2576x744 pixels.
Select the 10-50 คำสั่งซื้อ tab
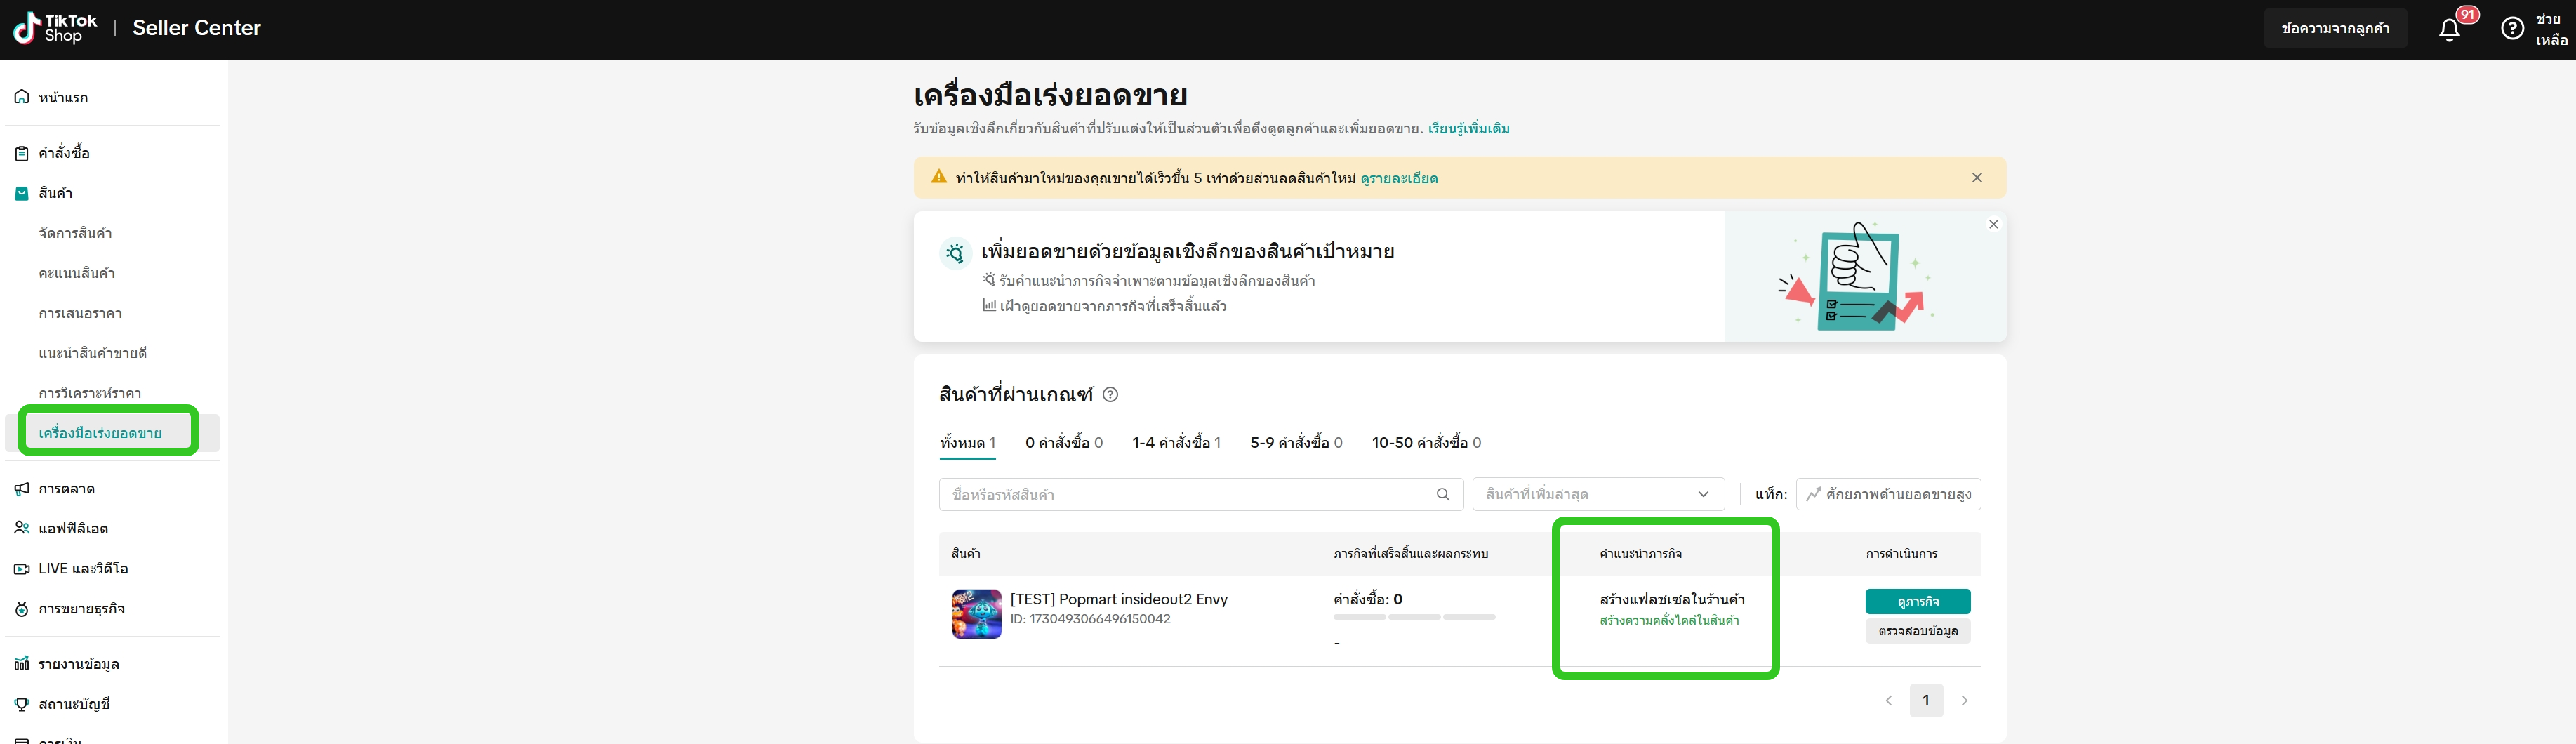point(1426,443)
